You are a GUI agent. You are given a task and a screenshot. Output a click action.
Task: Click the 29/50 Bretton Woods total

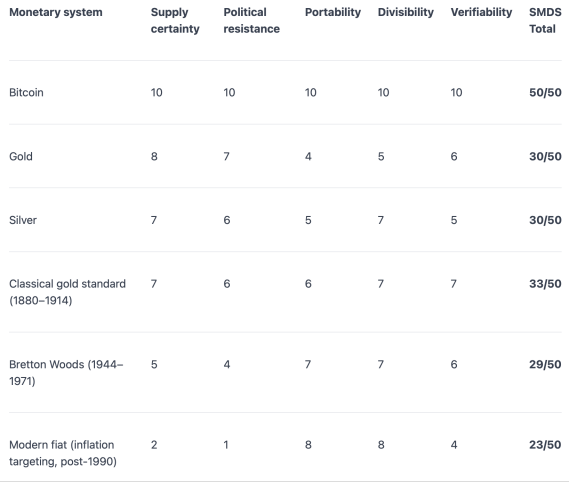545,364
